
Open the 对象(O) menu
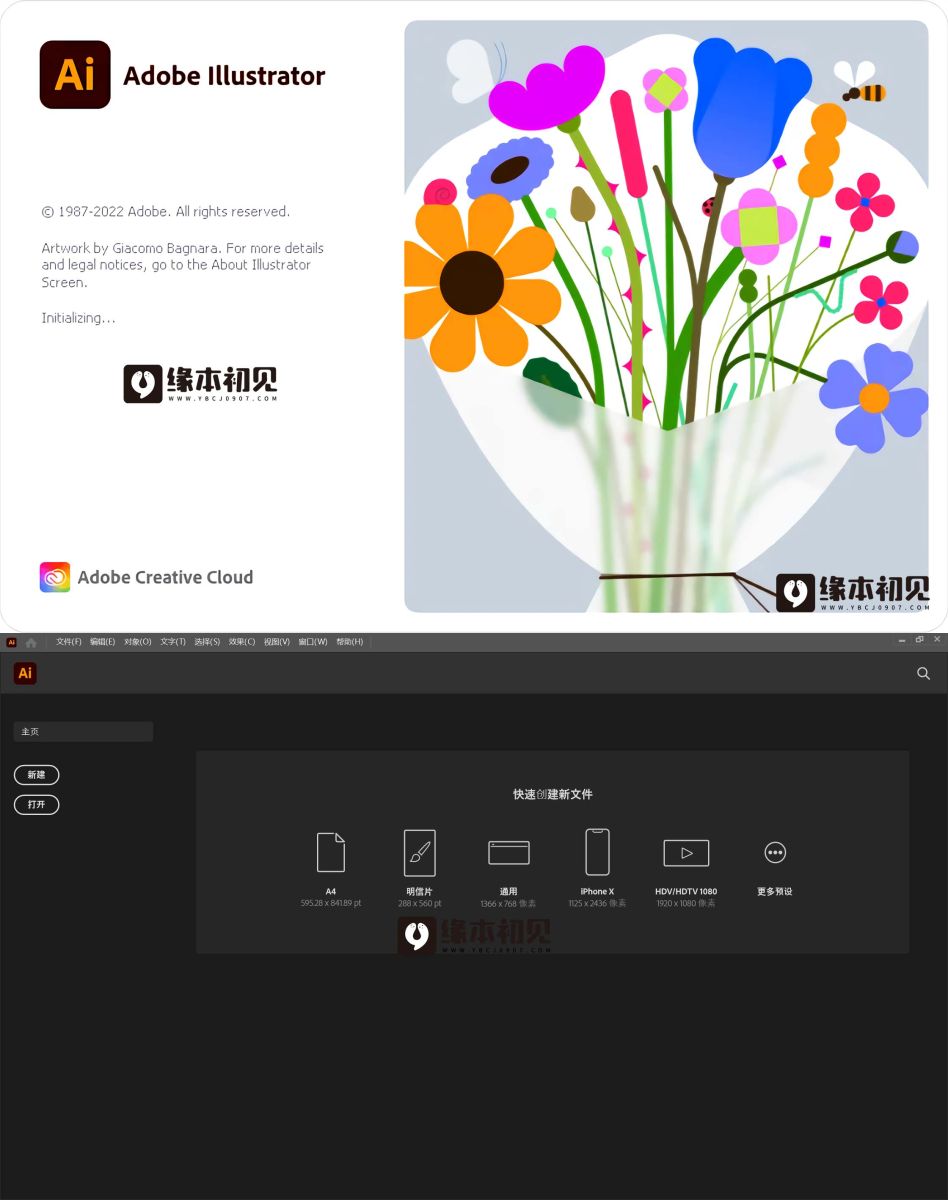click(138, 642)
